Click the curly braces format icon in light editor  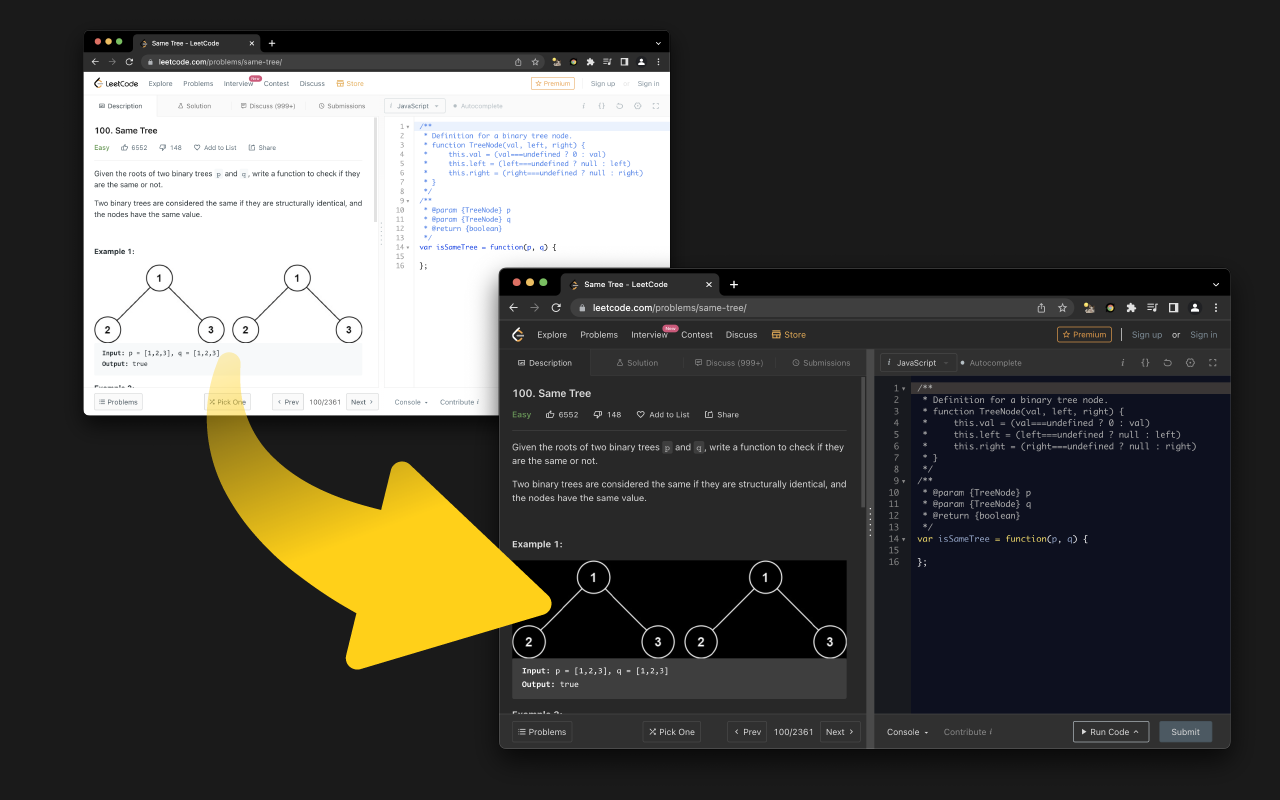pyautogui.click(x=601, y=106)
